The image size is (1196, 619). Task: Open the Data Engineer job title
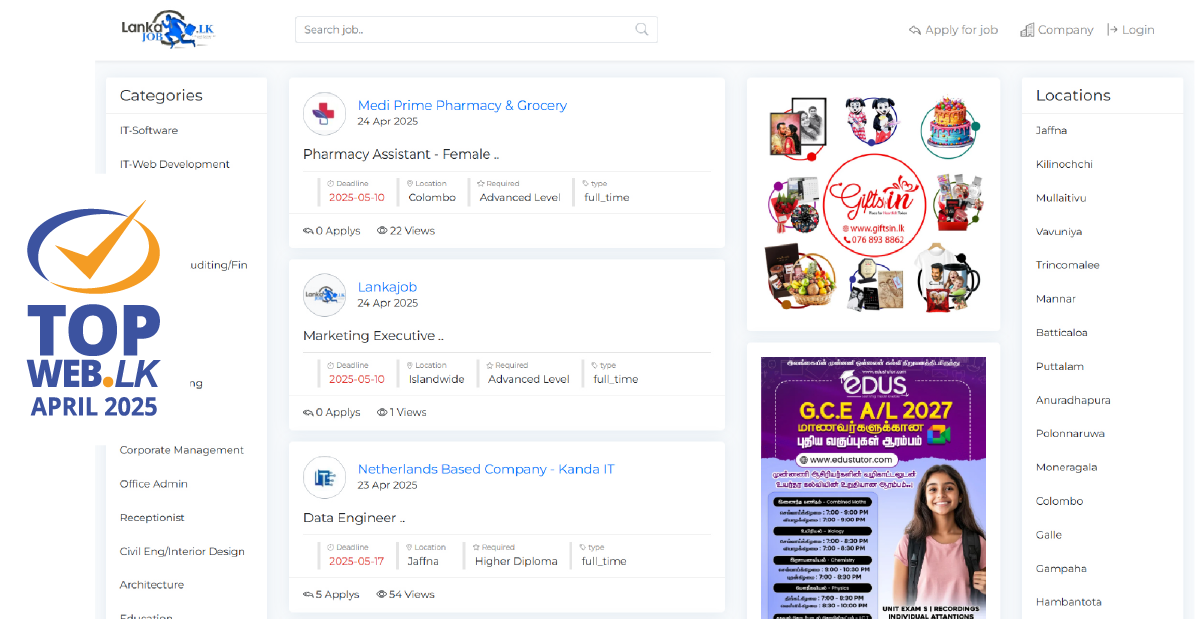click(354, 518)
